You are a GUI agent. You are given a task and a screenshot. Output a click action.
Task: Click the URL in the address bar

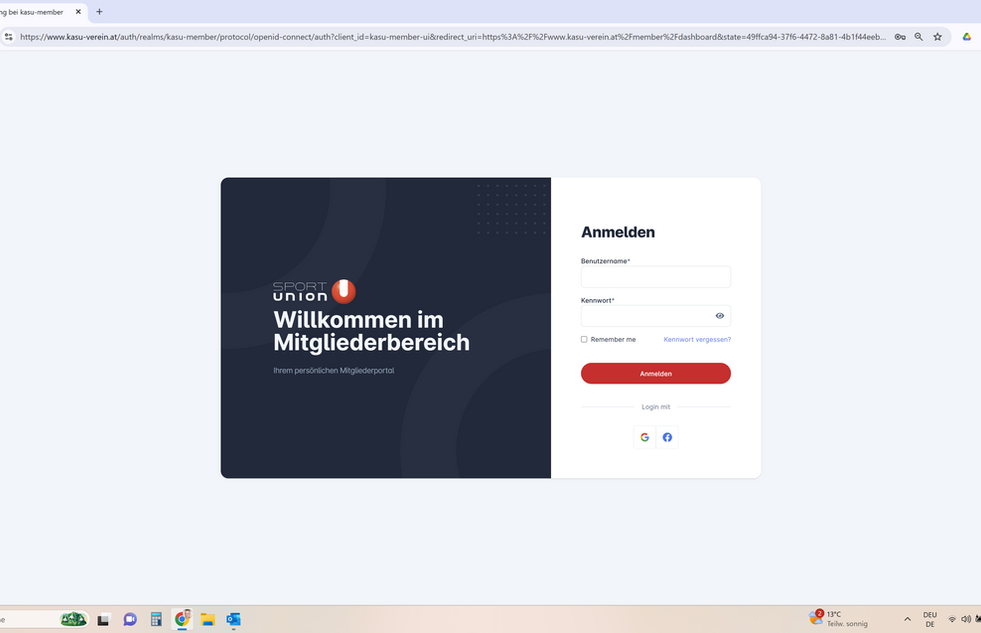tap(452, 37)
